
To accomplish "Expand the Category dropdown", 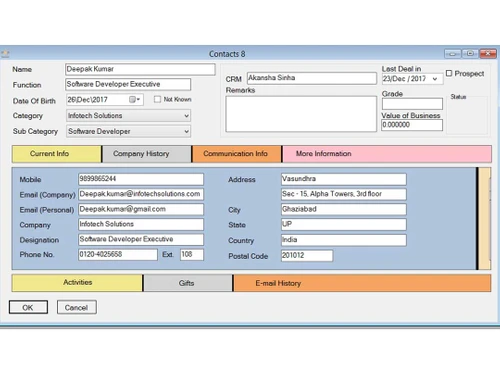I will tap(186, 116).
